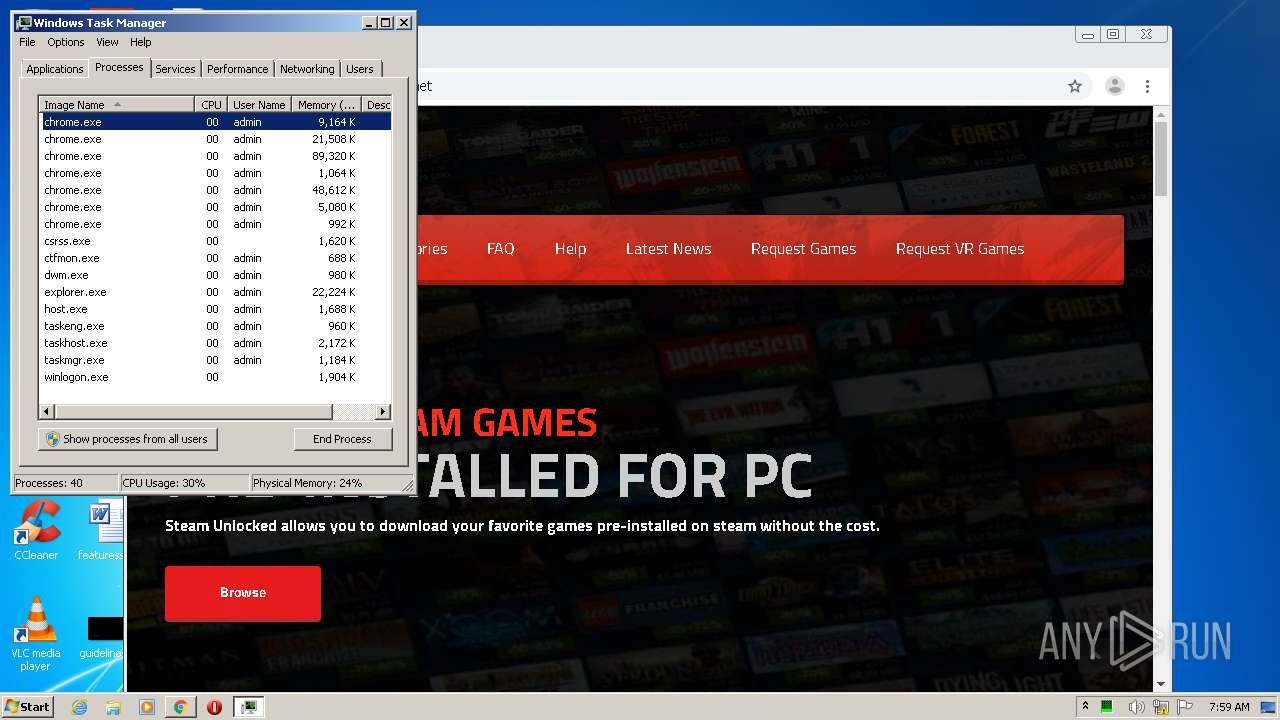Switch to the Services tab
The height and width of the screenshot is (720, 1280).
tap(175, 69)
